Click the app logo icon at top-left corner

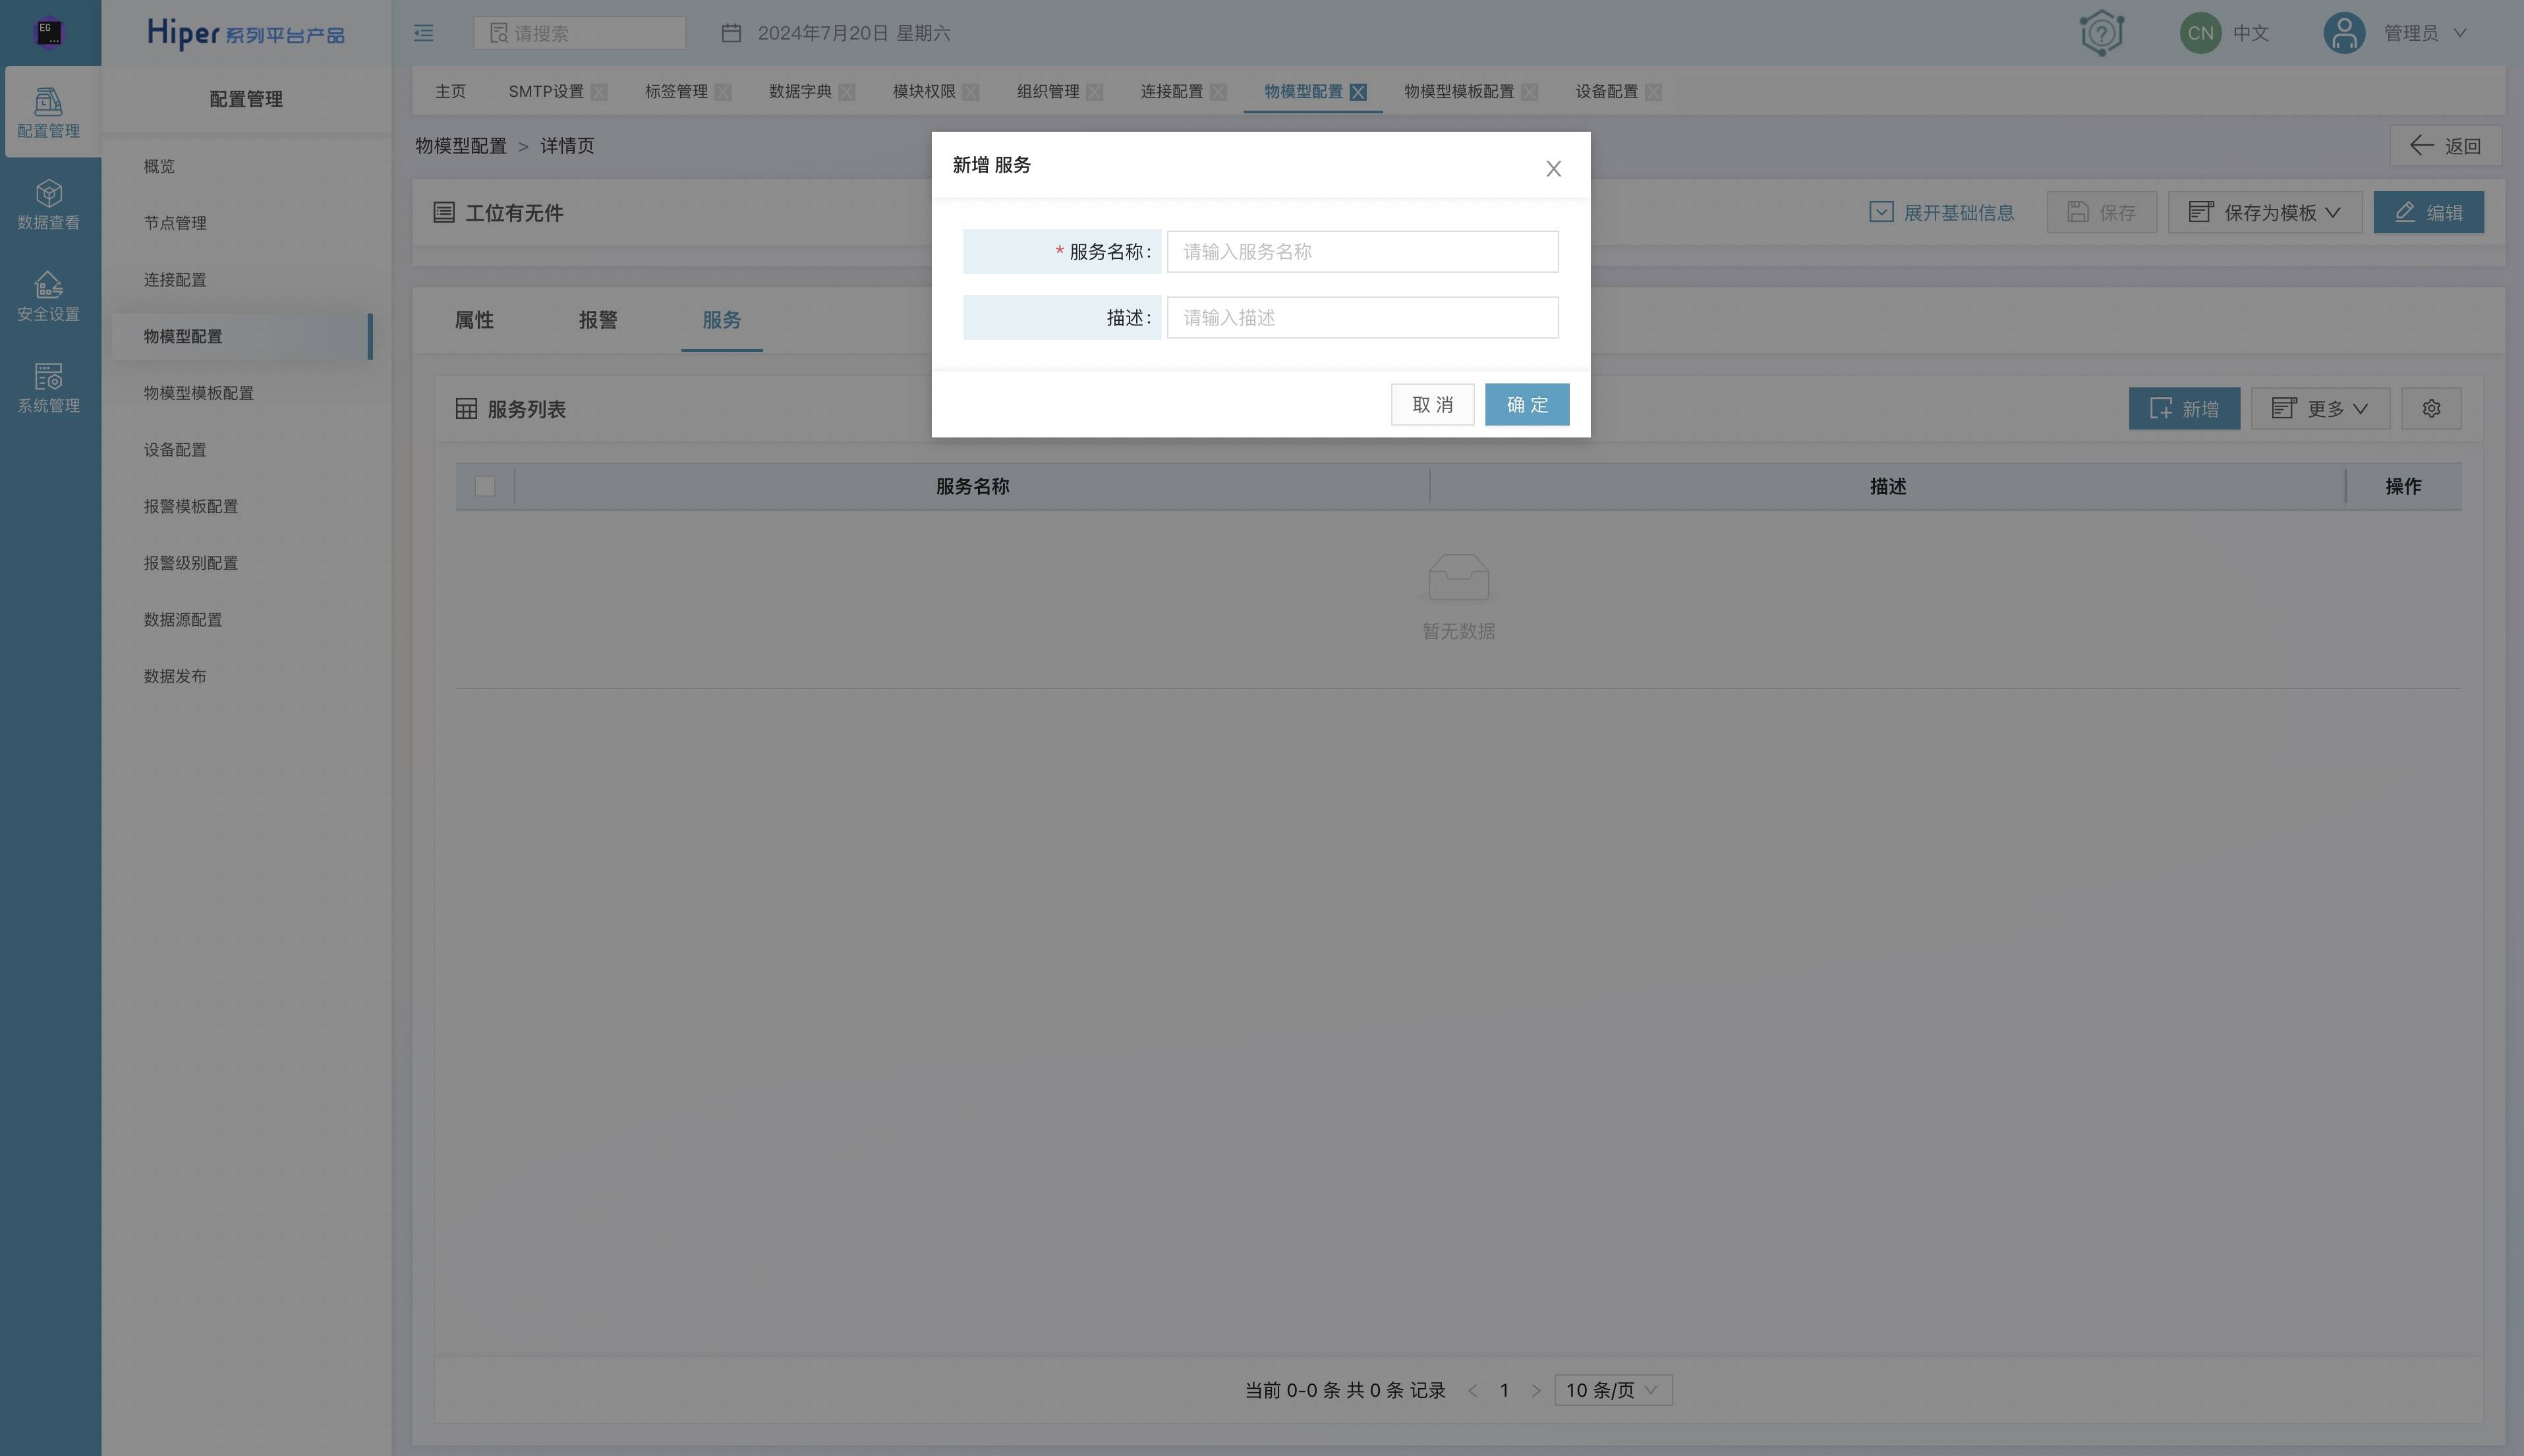(49, 32)
